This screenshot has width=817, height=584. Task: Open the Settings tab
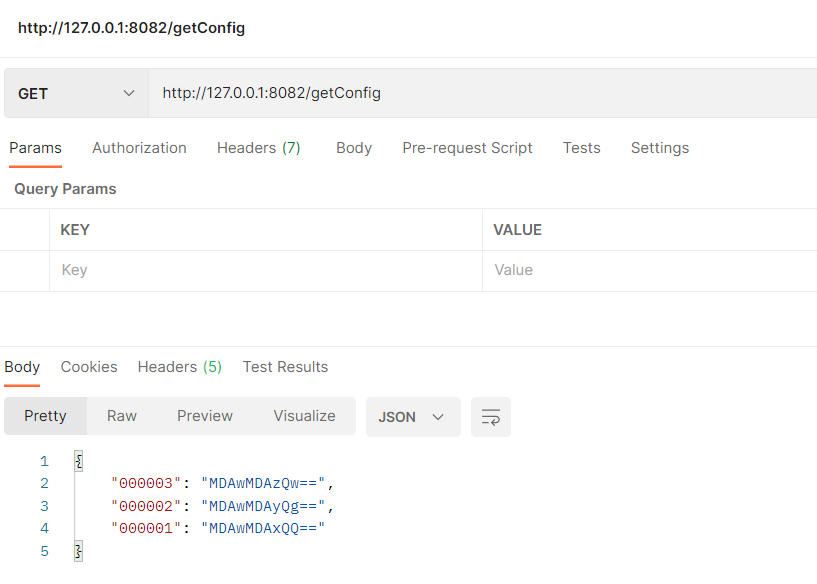(660, 148)
